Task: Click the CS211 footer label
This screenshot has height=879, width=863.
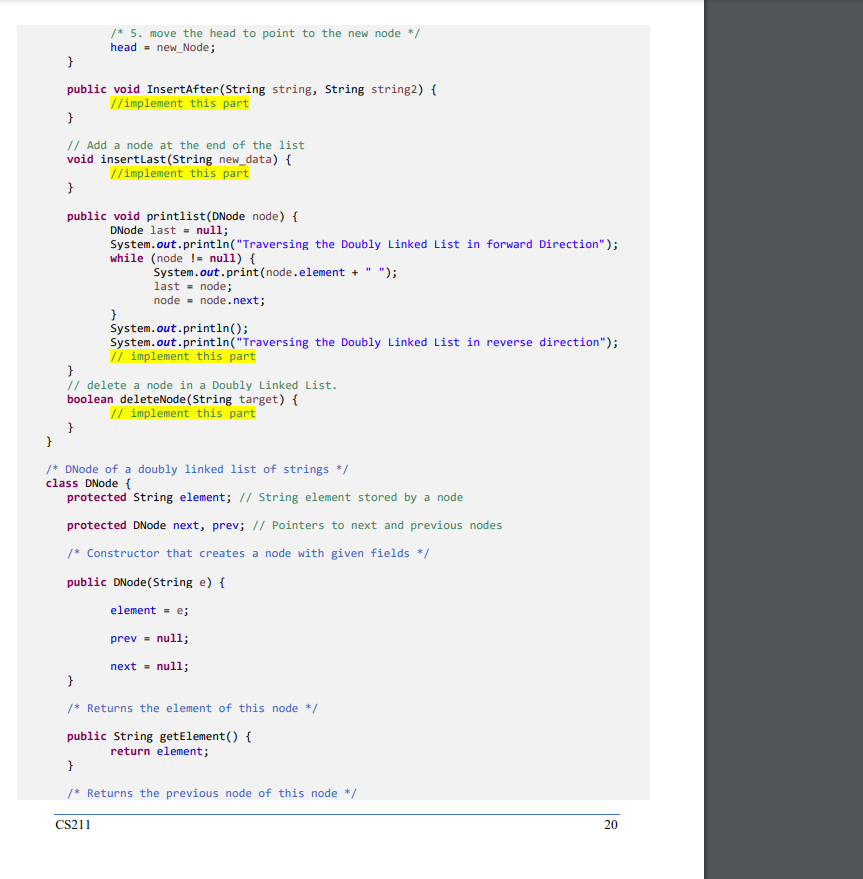Action: click(x=71, y=825)
